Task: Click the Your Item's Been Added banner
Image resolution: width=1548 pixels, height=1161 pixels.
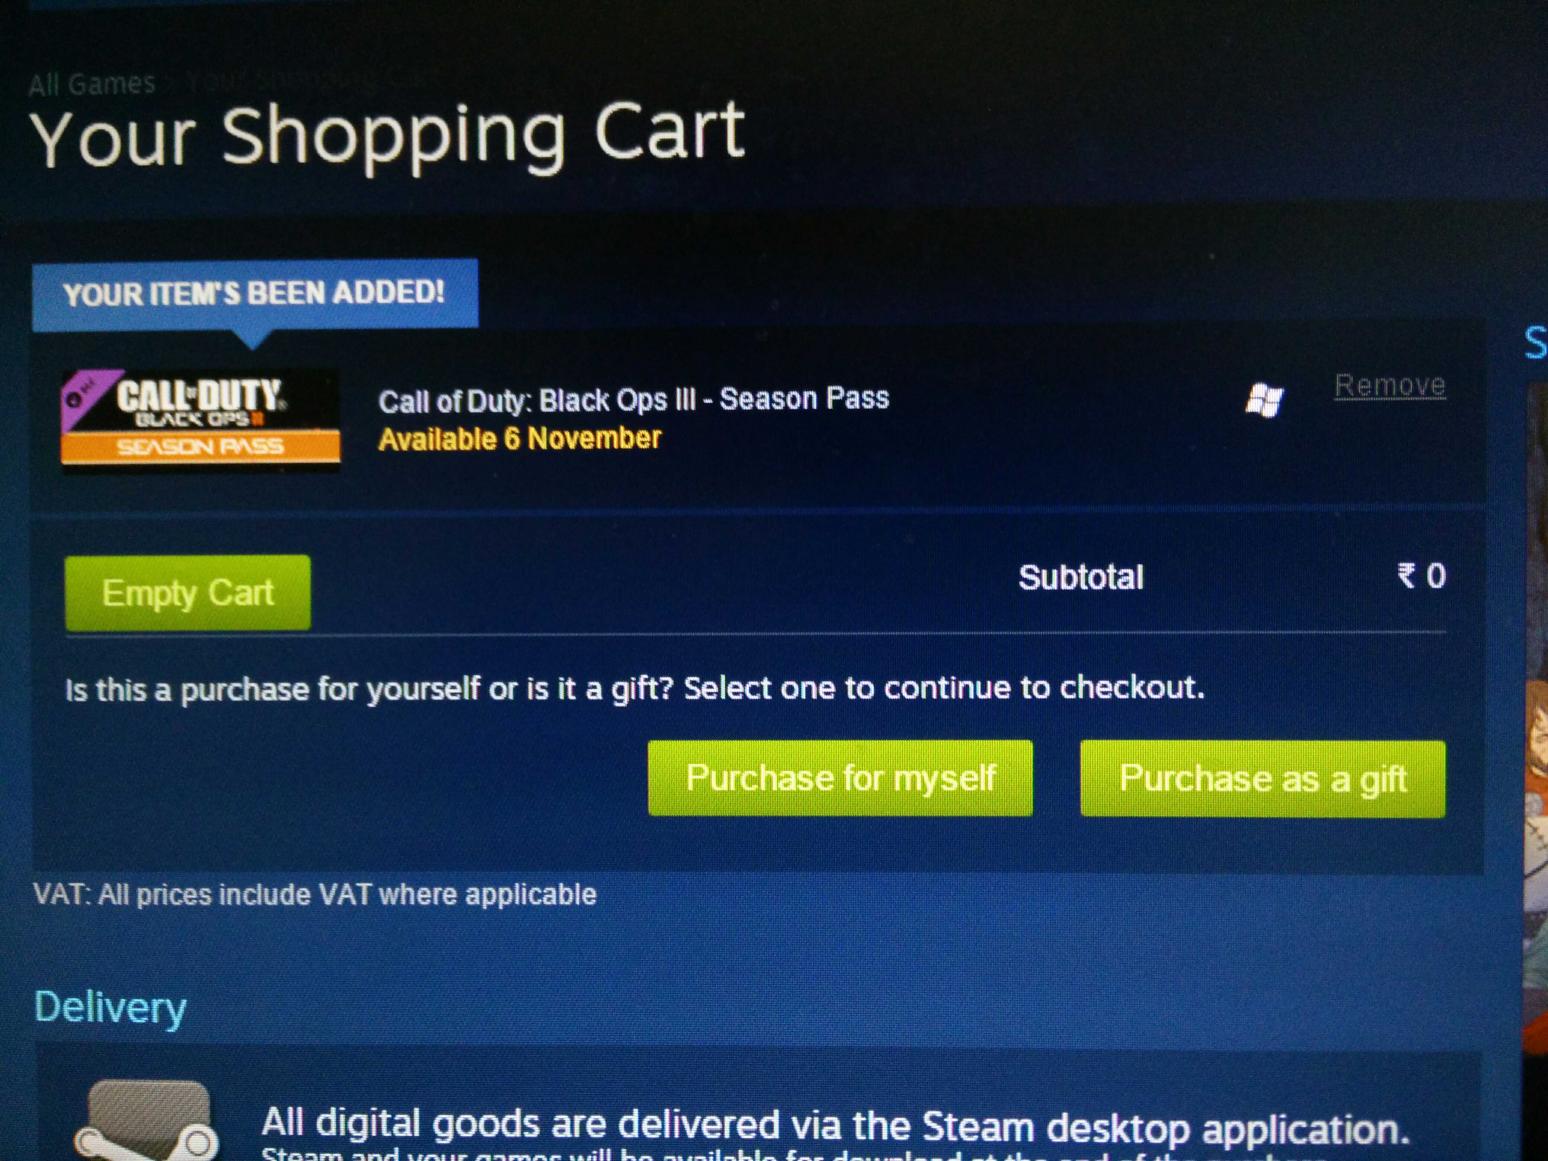Action: (254, 294)
